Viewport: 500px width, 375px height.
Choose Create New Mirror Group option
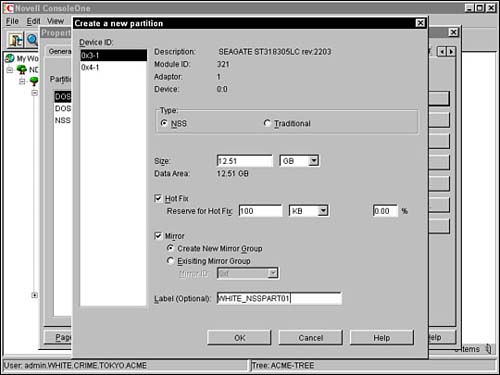(x=170, y=248)
